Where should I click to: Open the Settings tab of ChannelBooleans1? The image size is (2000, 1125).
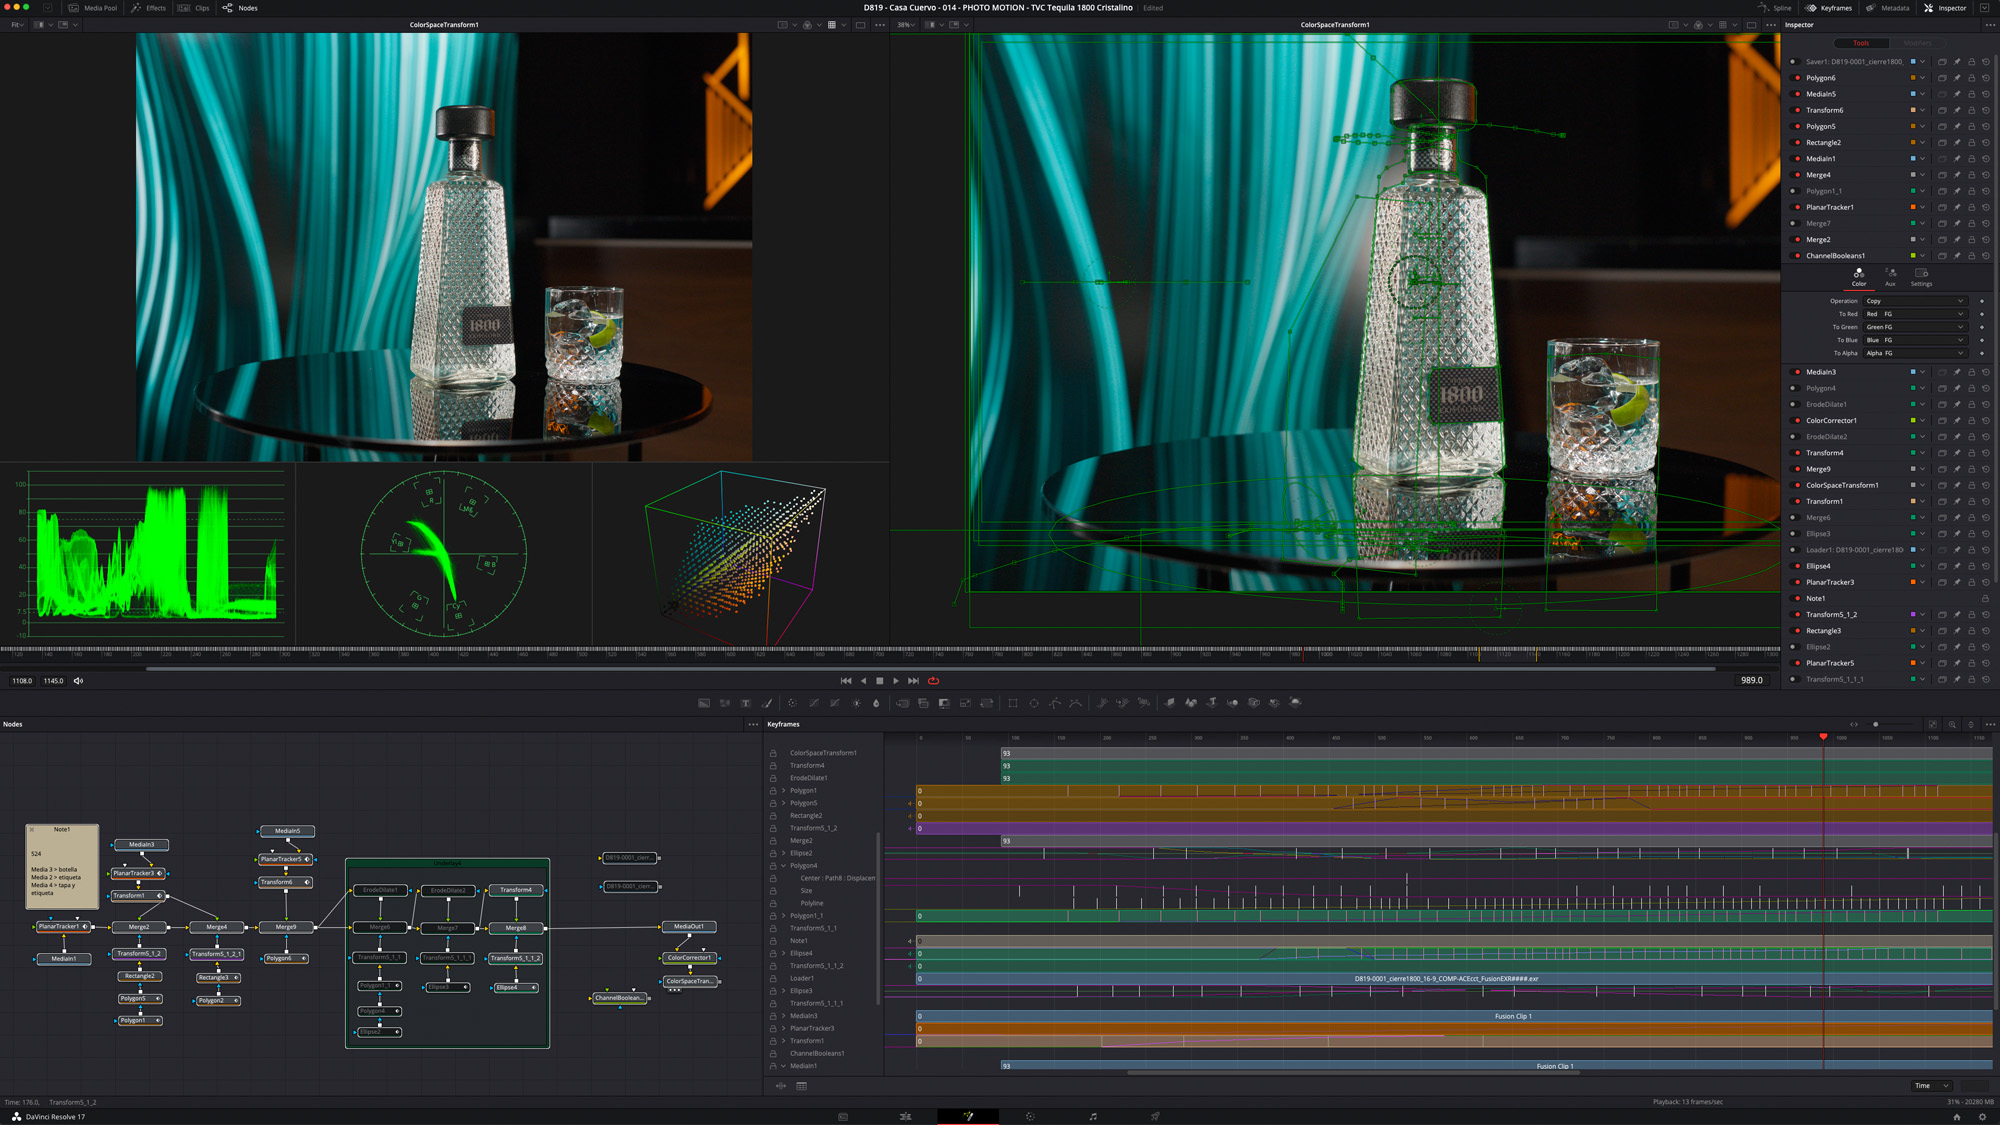[x=1921, y=277]
